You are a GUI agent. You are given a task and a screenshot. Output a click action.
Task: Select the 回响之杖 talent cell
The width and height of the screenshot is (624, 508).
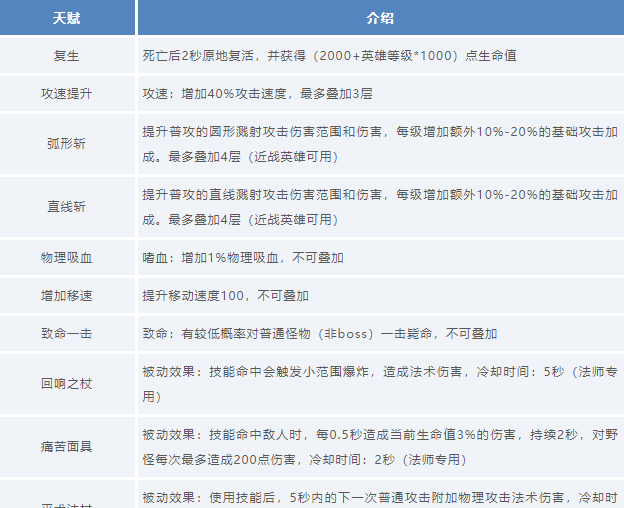tap(67, 384)
